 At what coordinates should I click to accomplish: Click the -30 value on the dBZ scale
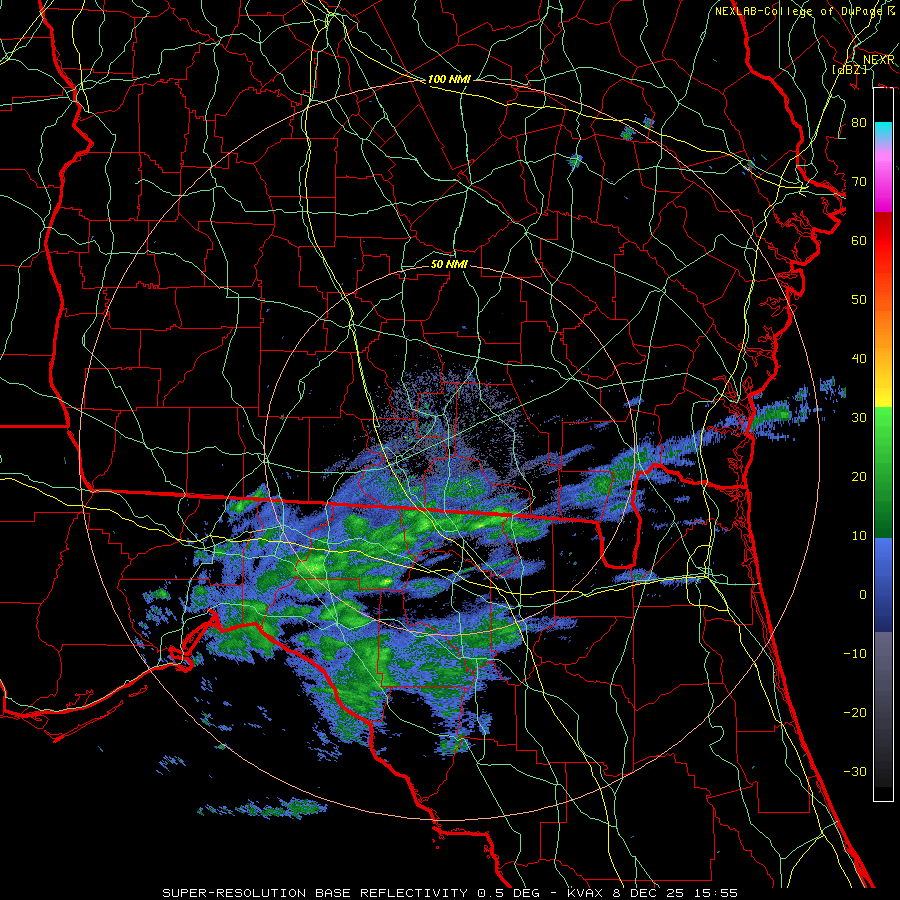click(x=855, y=771)
